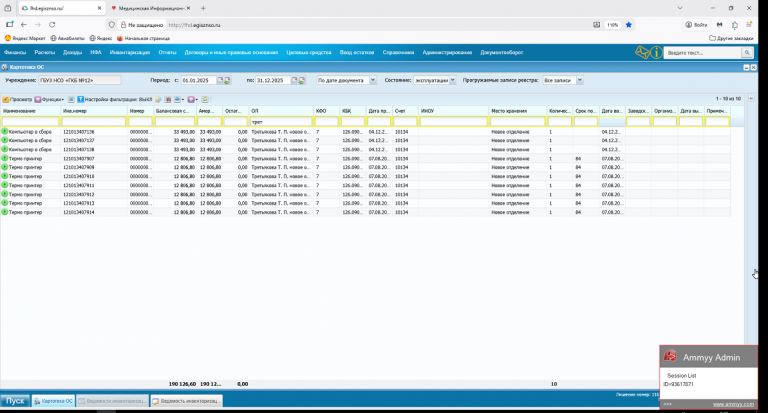Expand the 'Состояние' эксплуатации dropdown

[x=453, y=80]
